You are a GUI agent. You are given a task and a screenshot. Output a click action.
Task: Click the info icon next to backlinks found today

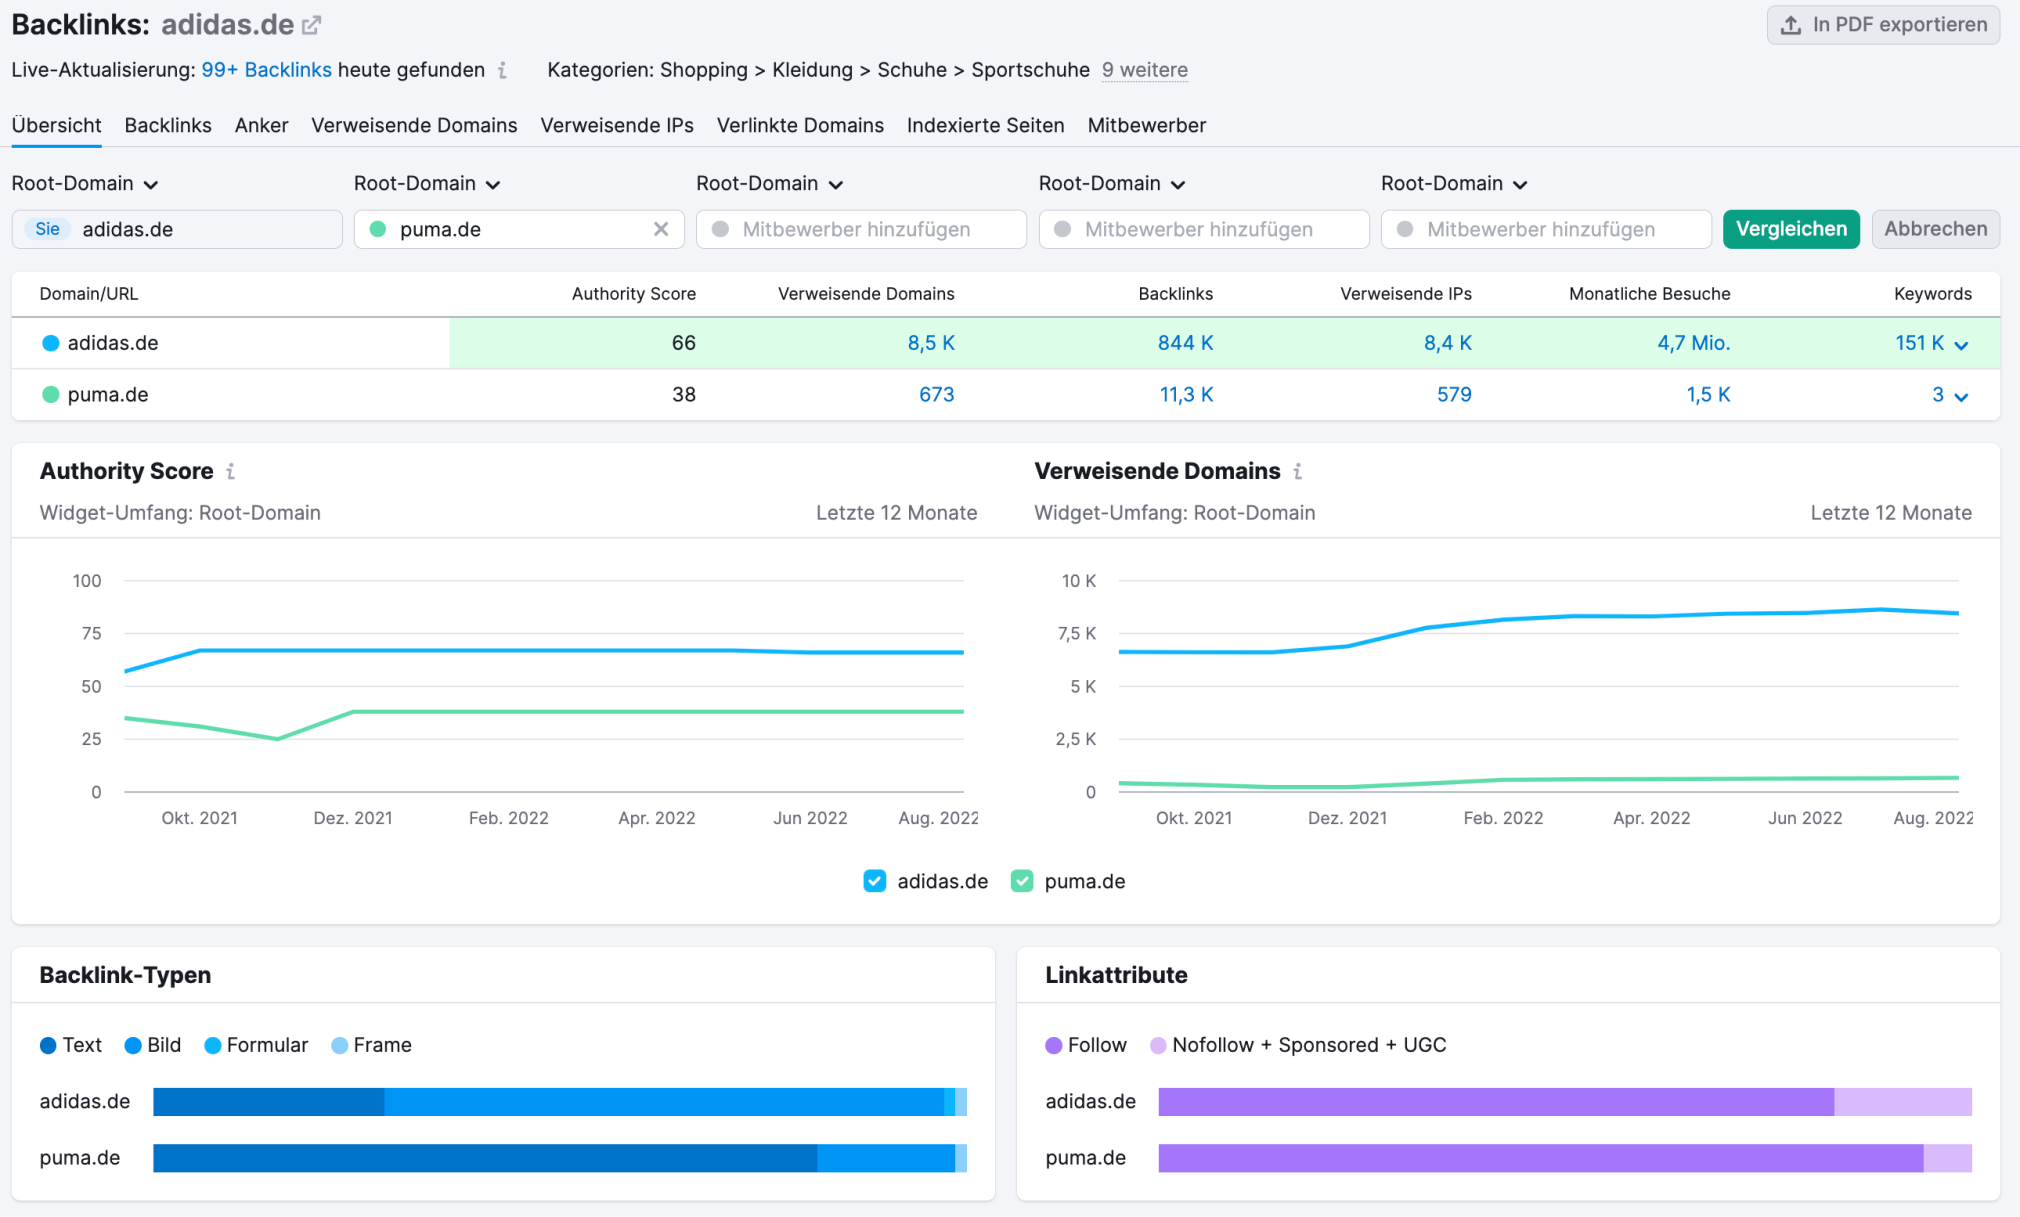click(502, 70)
